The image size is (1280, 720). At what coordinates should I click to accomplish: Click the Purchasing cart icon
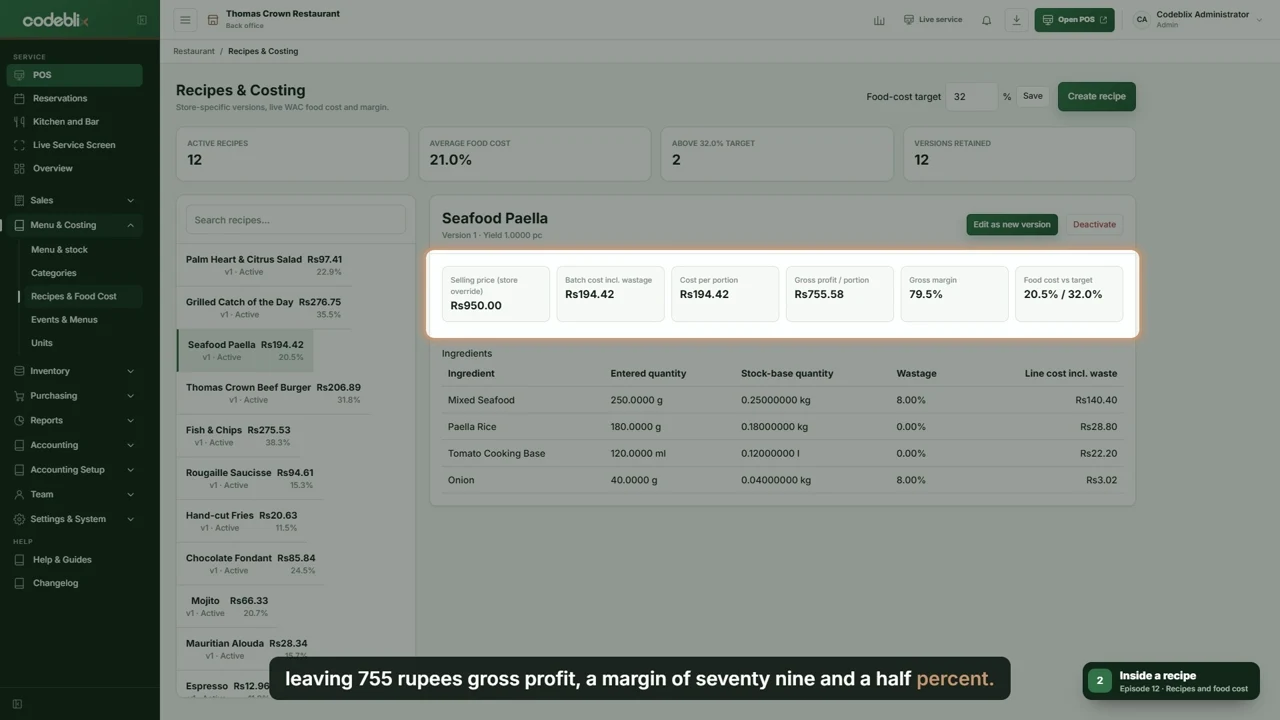(x=19, y=396)
